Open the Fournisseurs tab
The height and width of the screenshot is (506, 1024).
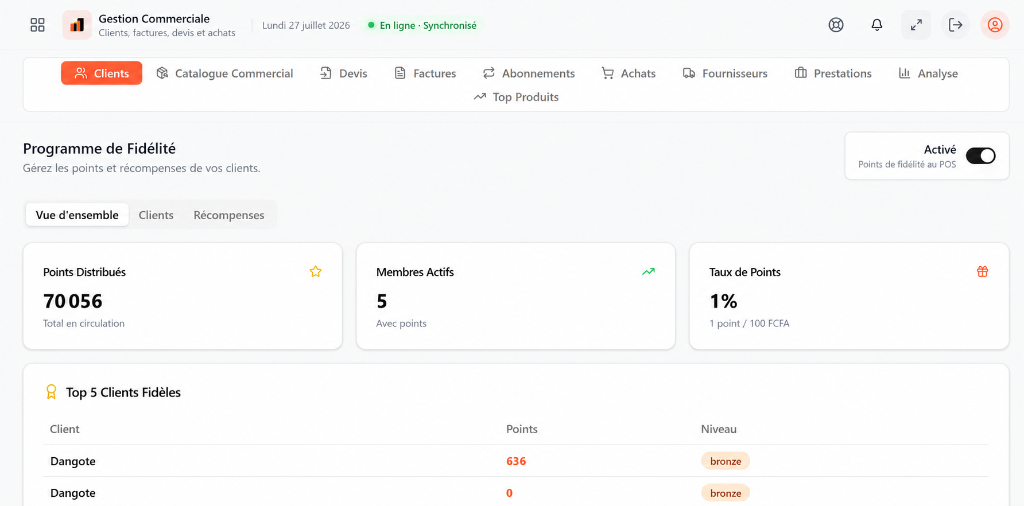pyautogui.click(x=725, y=73)
